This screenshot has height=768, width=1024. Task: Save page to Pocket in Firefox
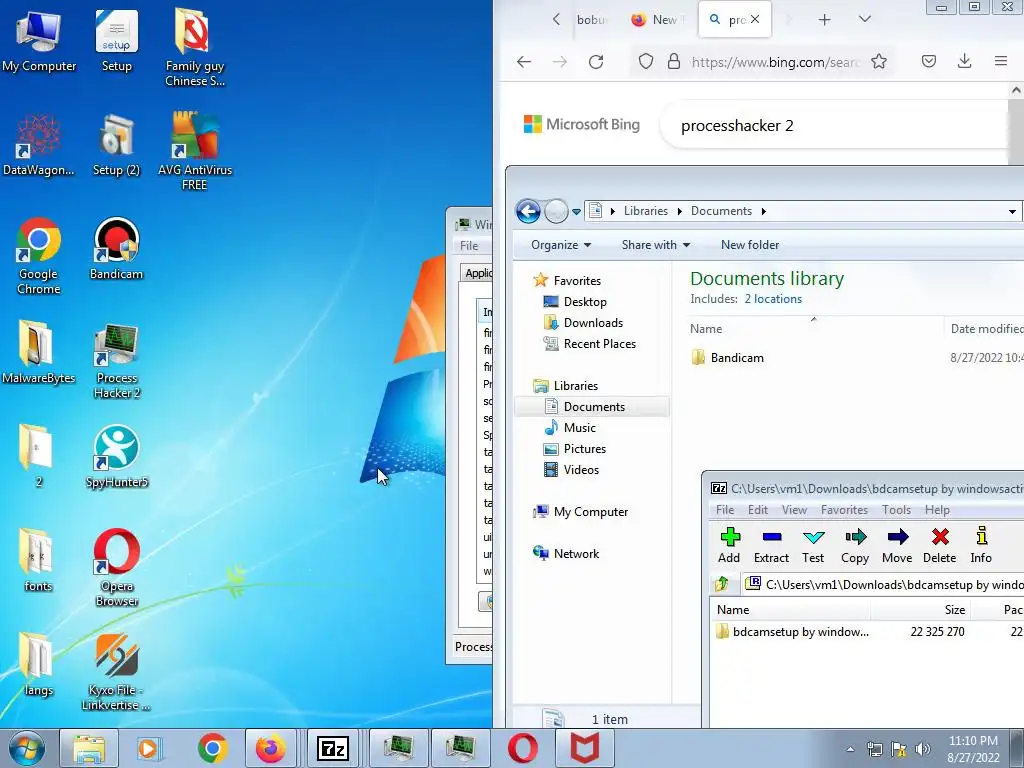click(x=929, y=61)
